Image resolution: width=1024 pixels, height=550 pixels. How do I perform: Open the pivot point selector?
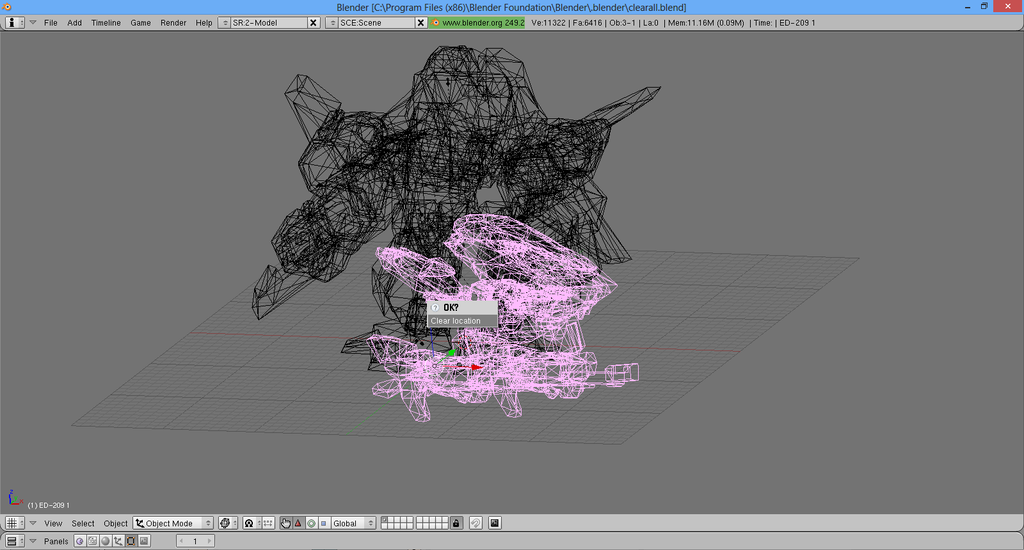(251, 523)
